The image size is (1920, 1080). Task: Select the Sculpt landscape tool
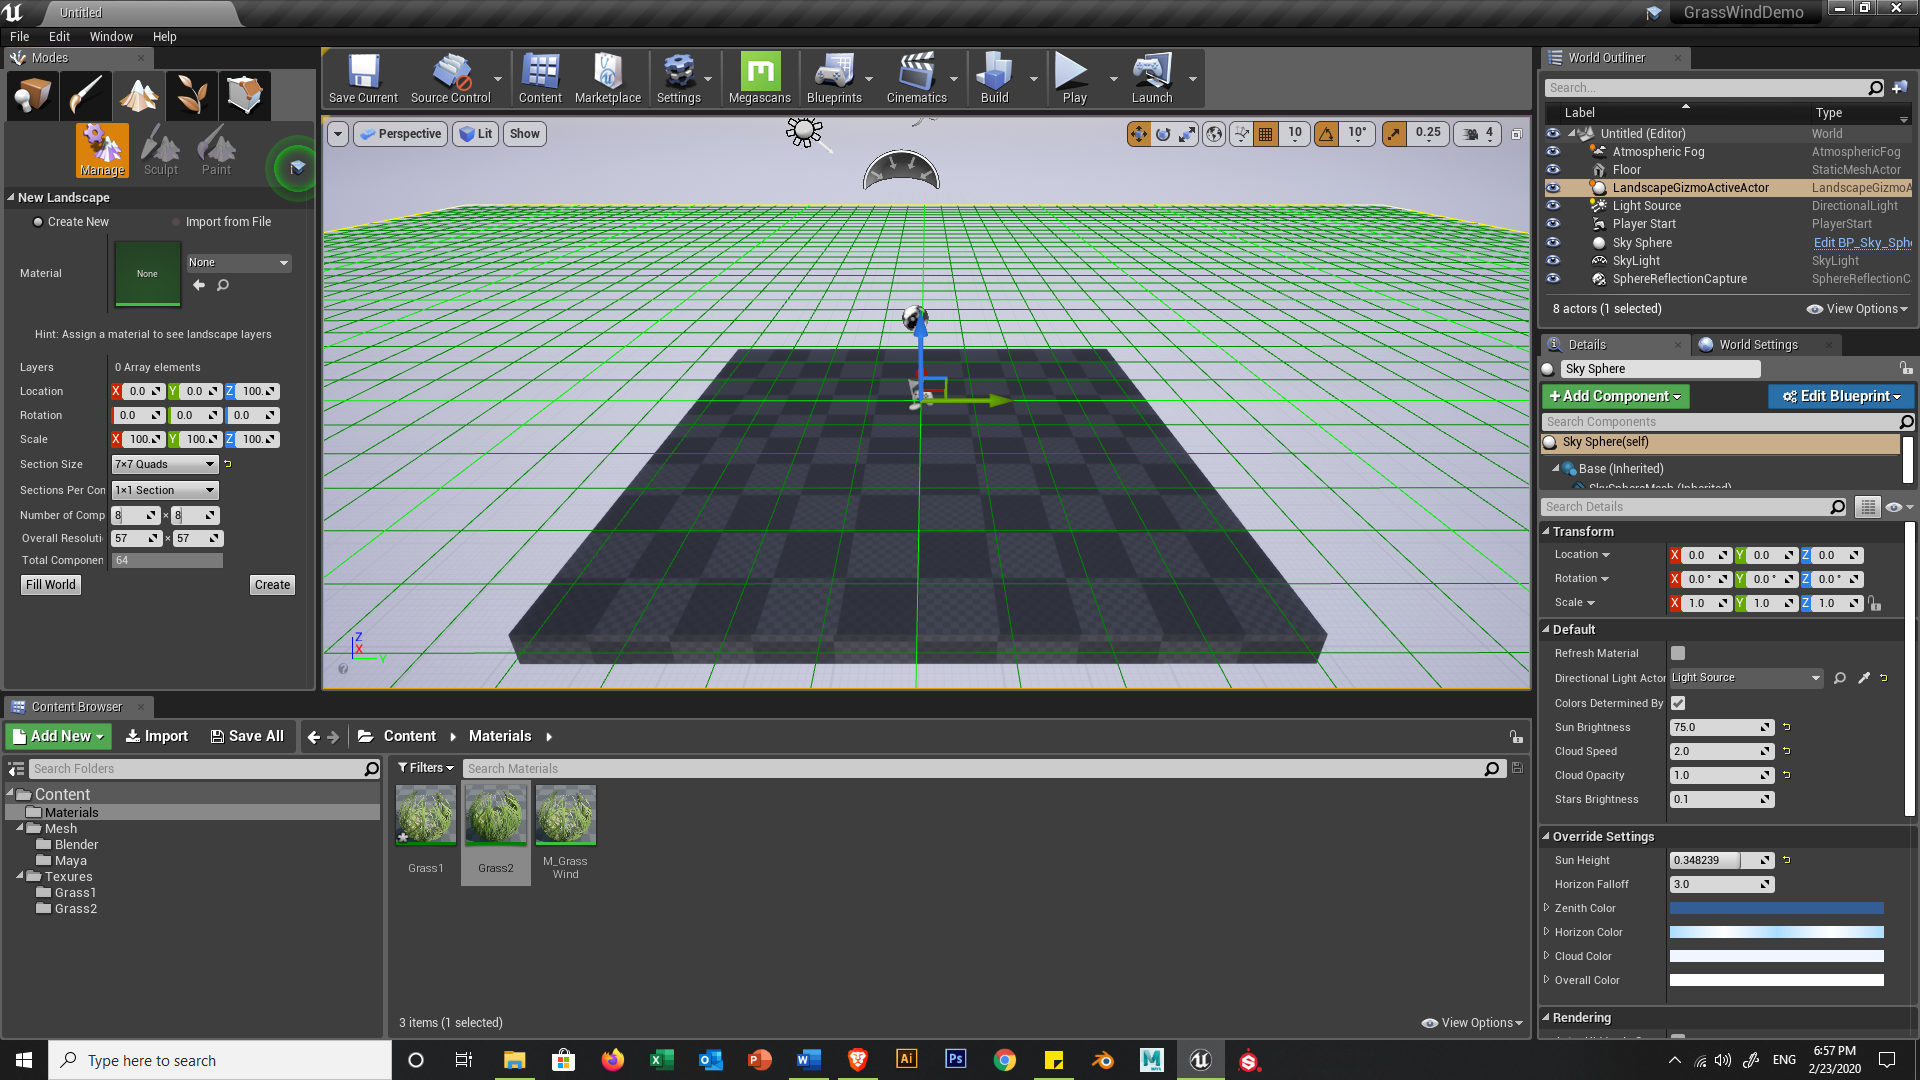tap(160, 151)
